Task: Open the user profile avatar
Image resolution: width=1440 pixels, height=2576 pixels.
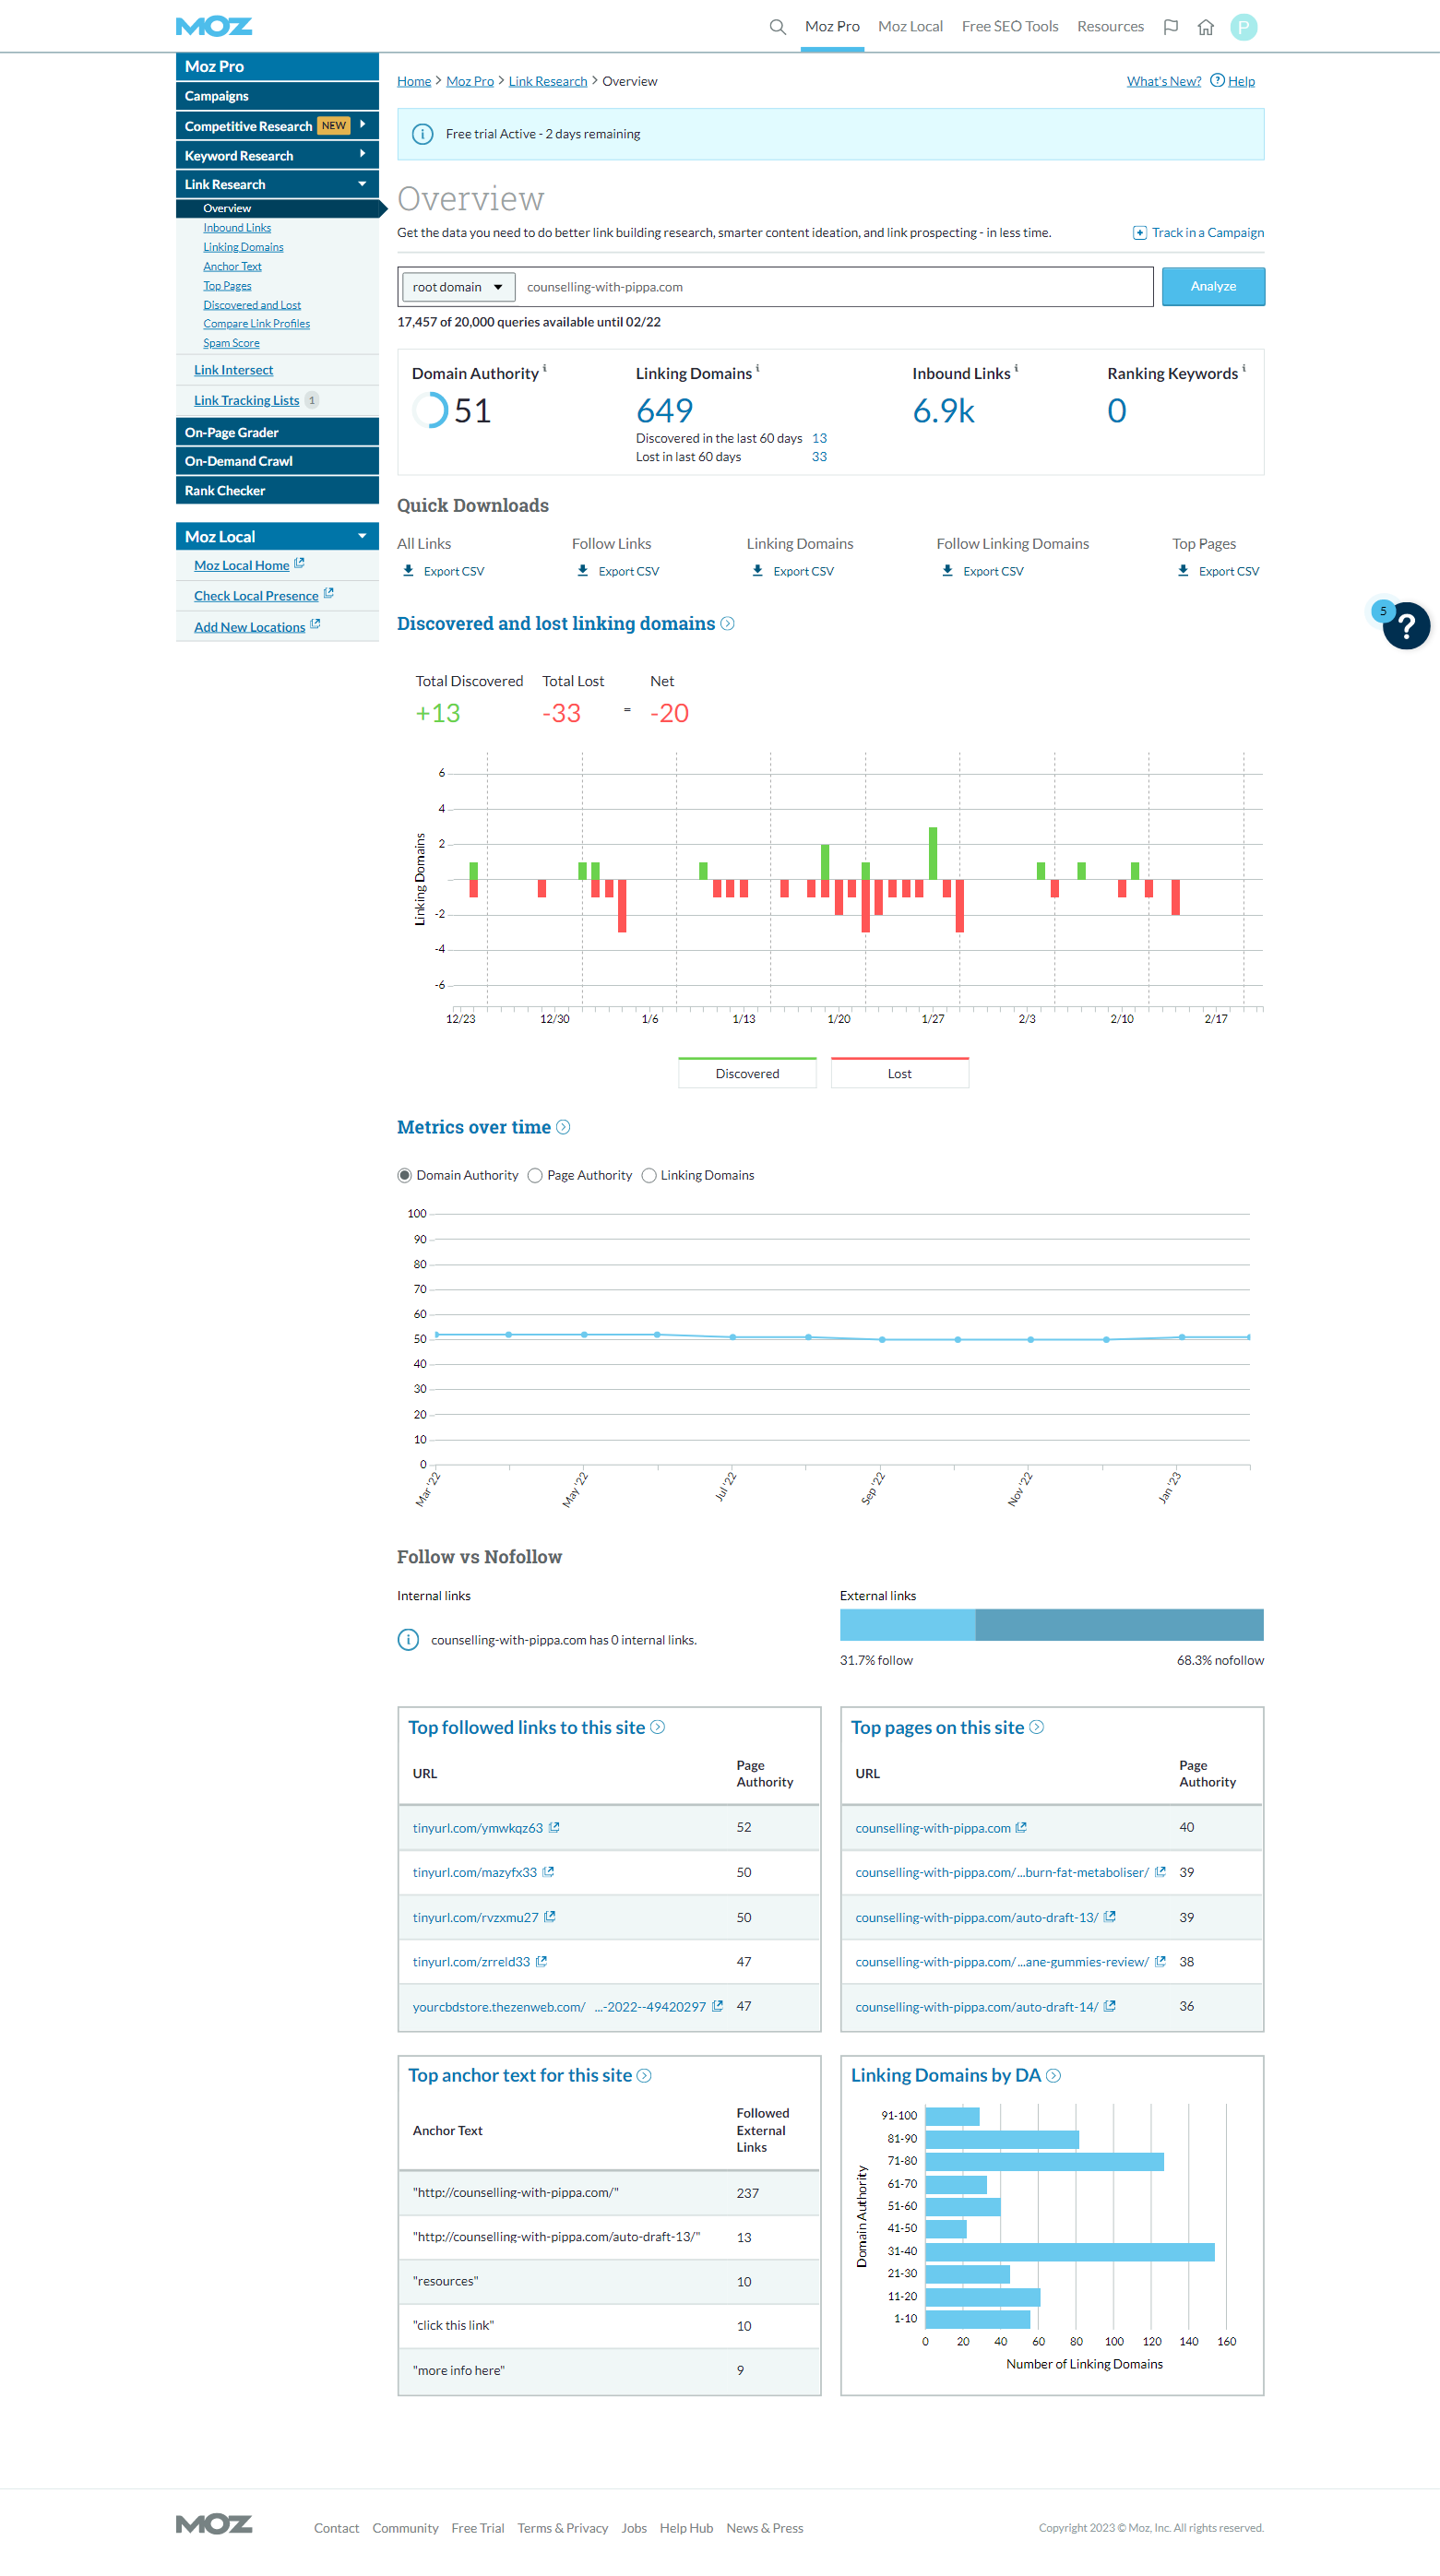Action: tap(1243, 27)
